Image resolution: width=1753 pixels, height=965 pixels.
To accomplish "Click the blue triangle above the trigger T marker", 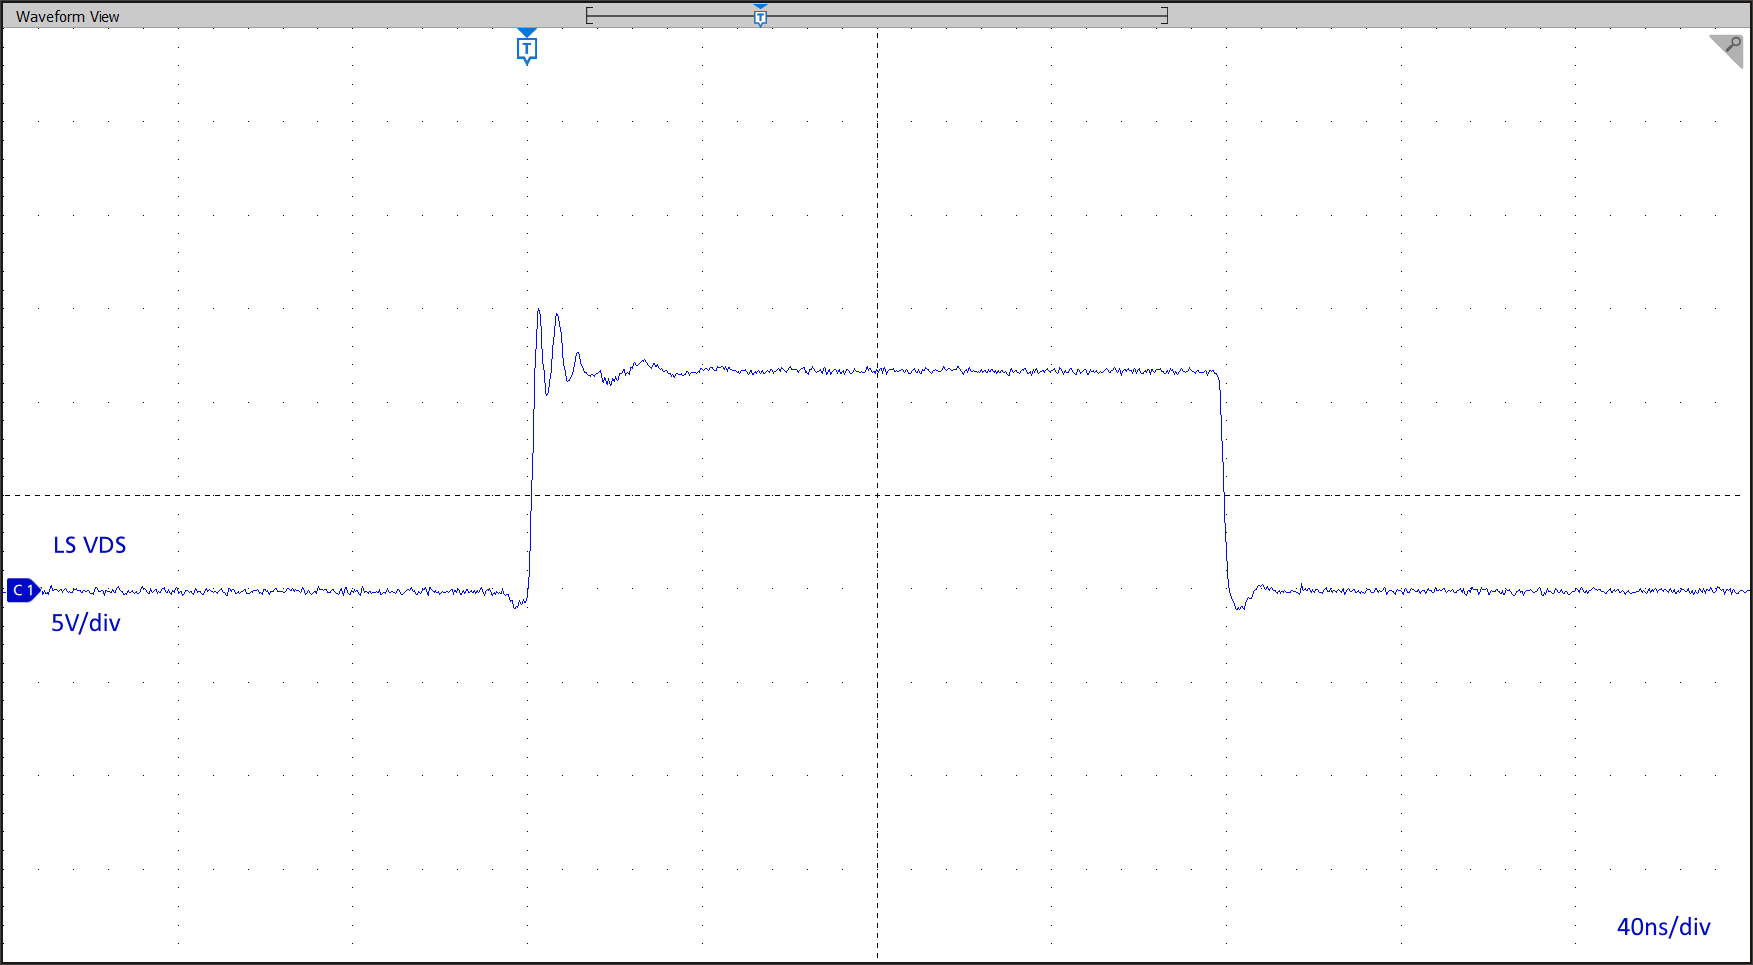I will click(x=527, y=33).
